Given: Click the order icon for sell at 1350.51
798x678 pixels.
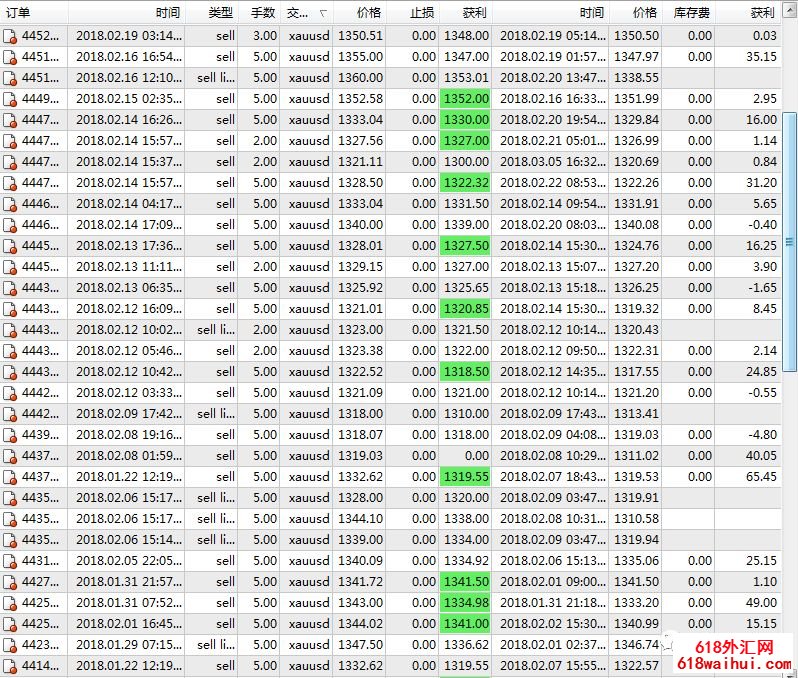Looking at the screenshot, I should [10, 36].
